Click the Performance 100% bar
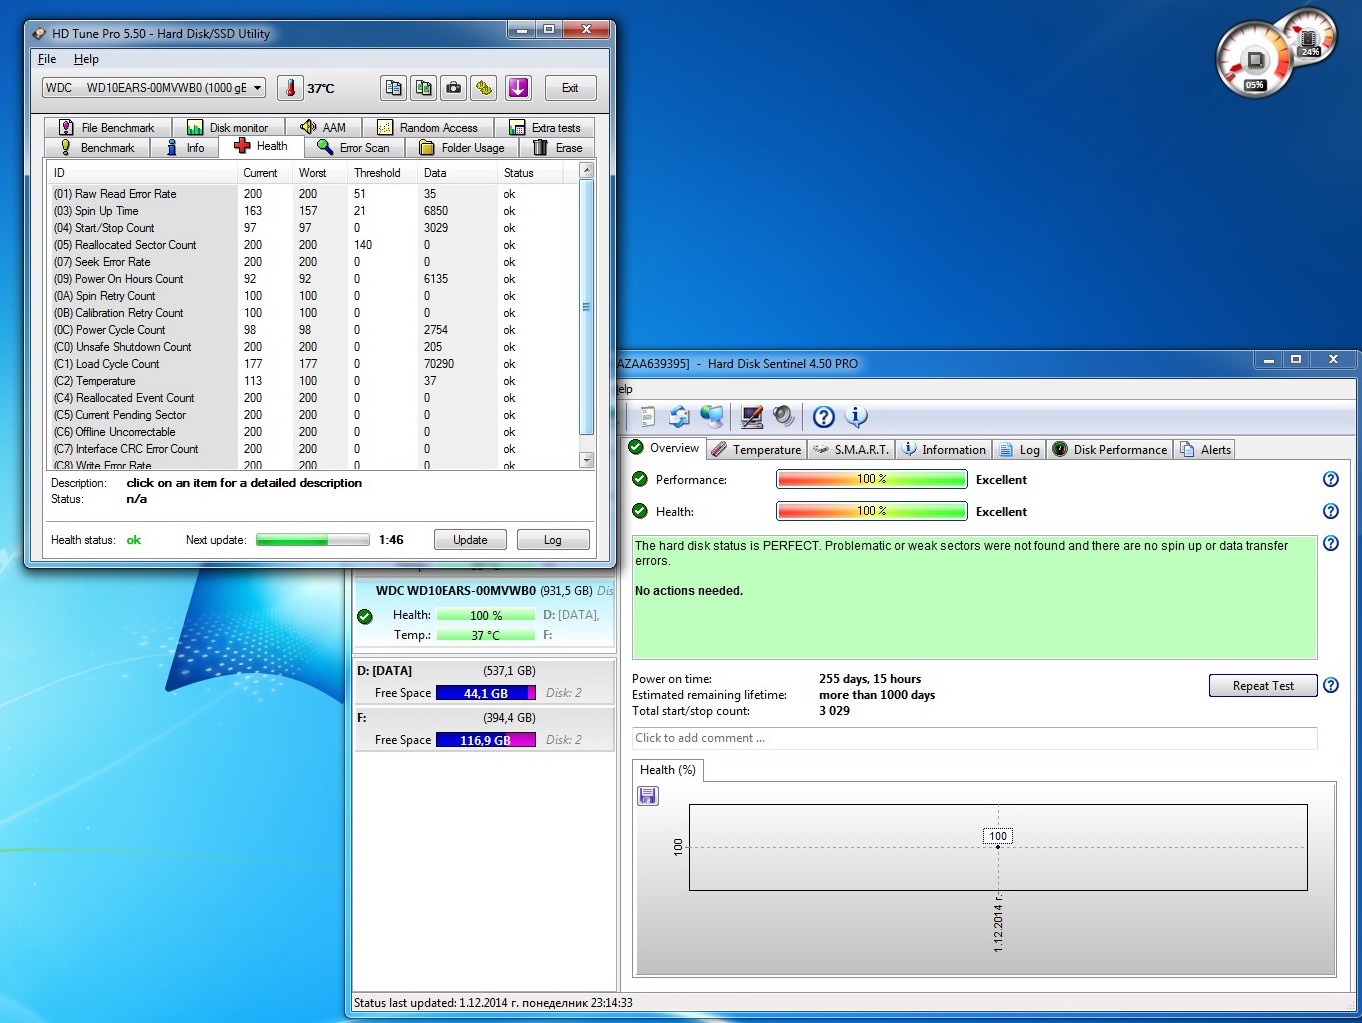 pos(872,479)
